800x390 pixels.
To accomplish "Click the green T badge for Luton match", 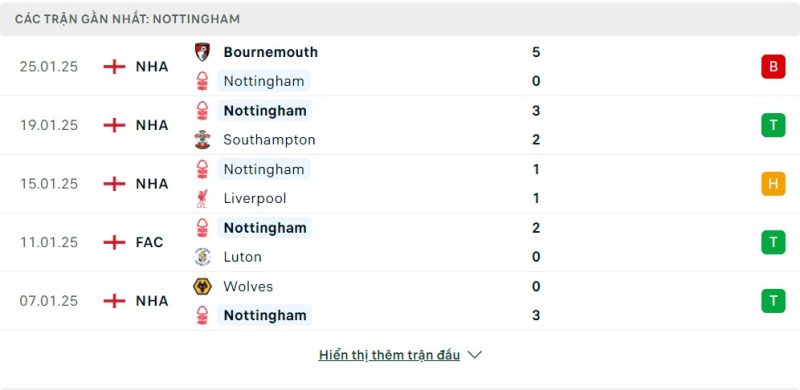I will 773,242.
